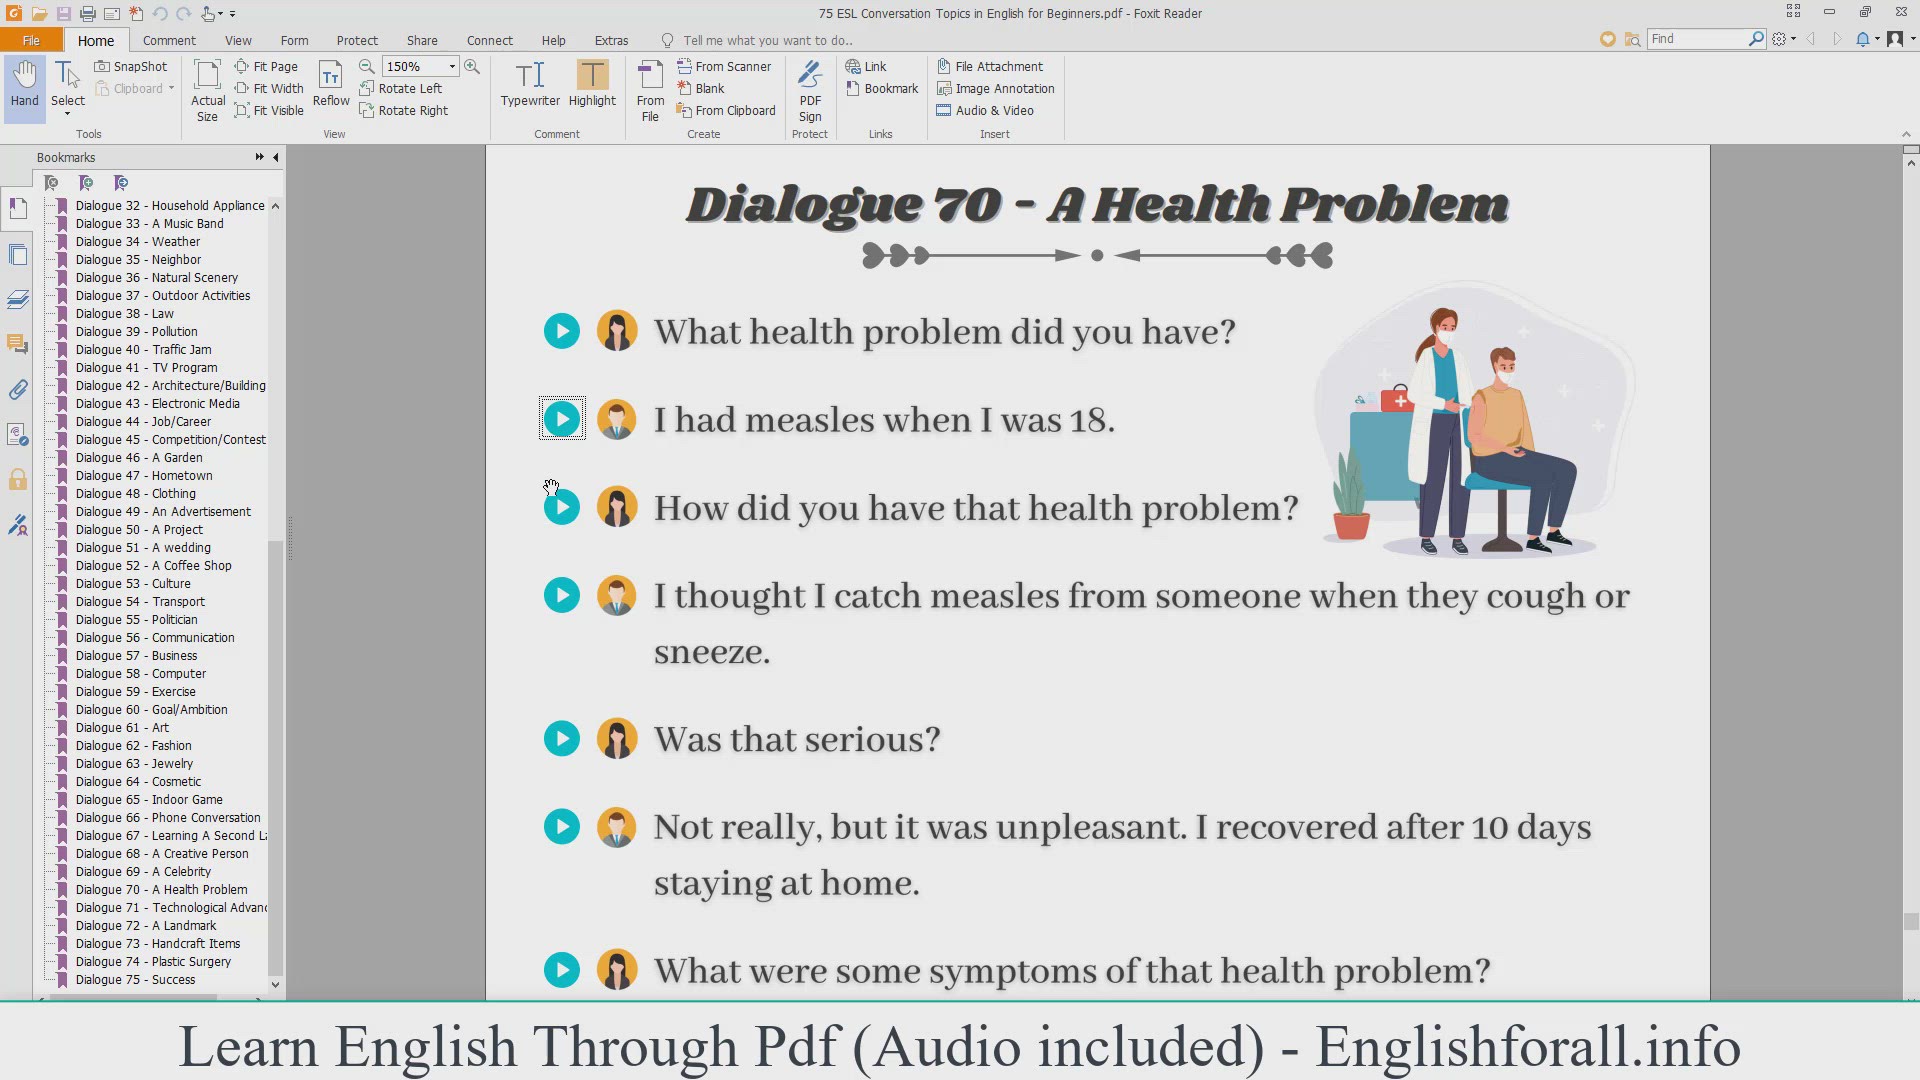Open the Attachments panel paperclip icon

(x=18, y=390)
